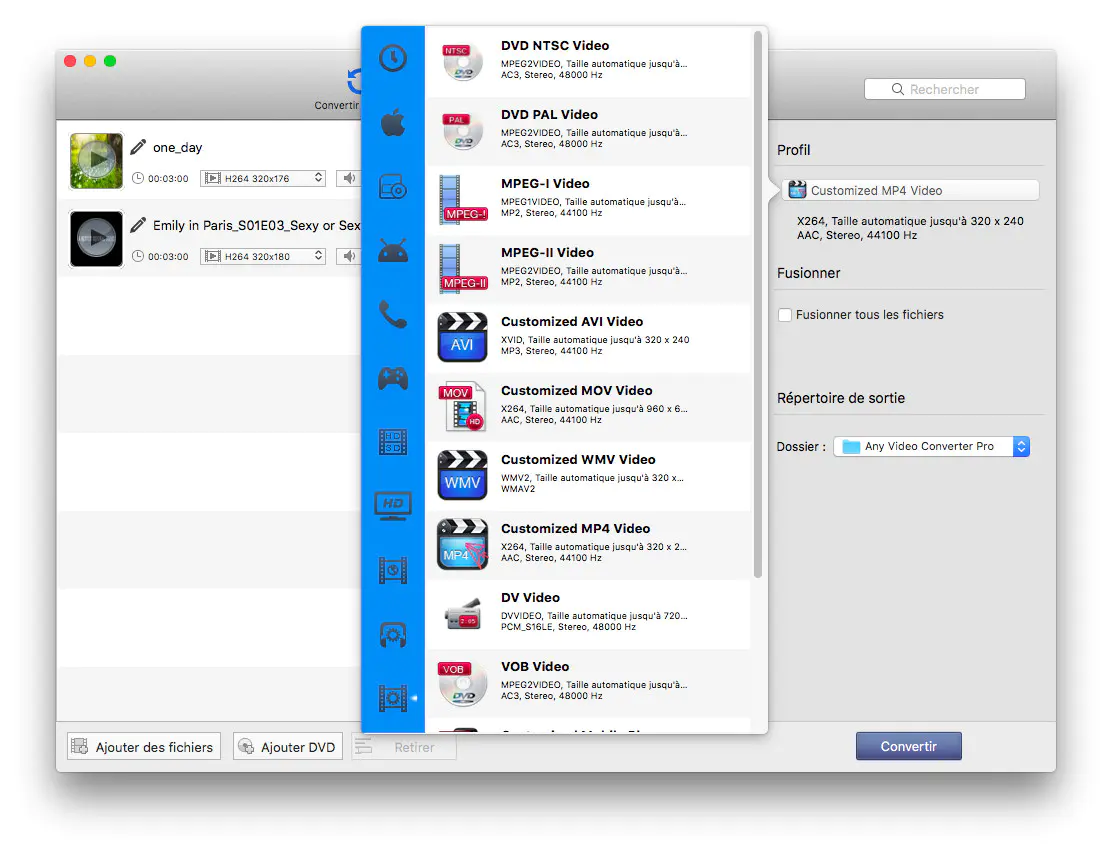The height and width of the screenshot is (852, 1112).
Task: Click Ajouter des fichiers button
Action: pyautogui.click(x=144, y=747)
